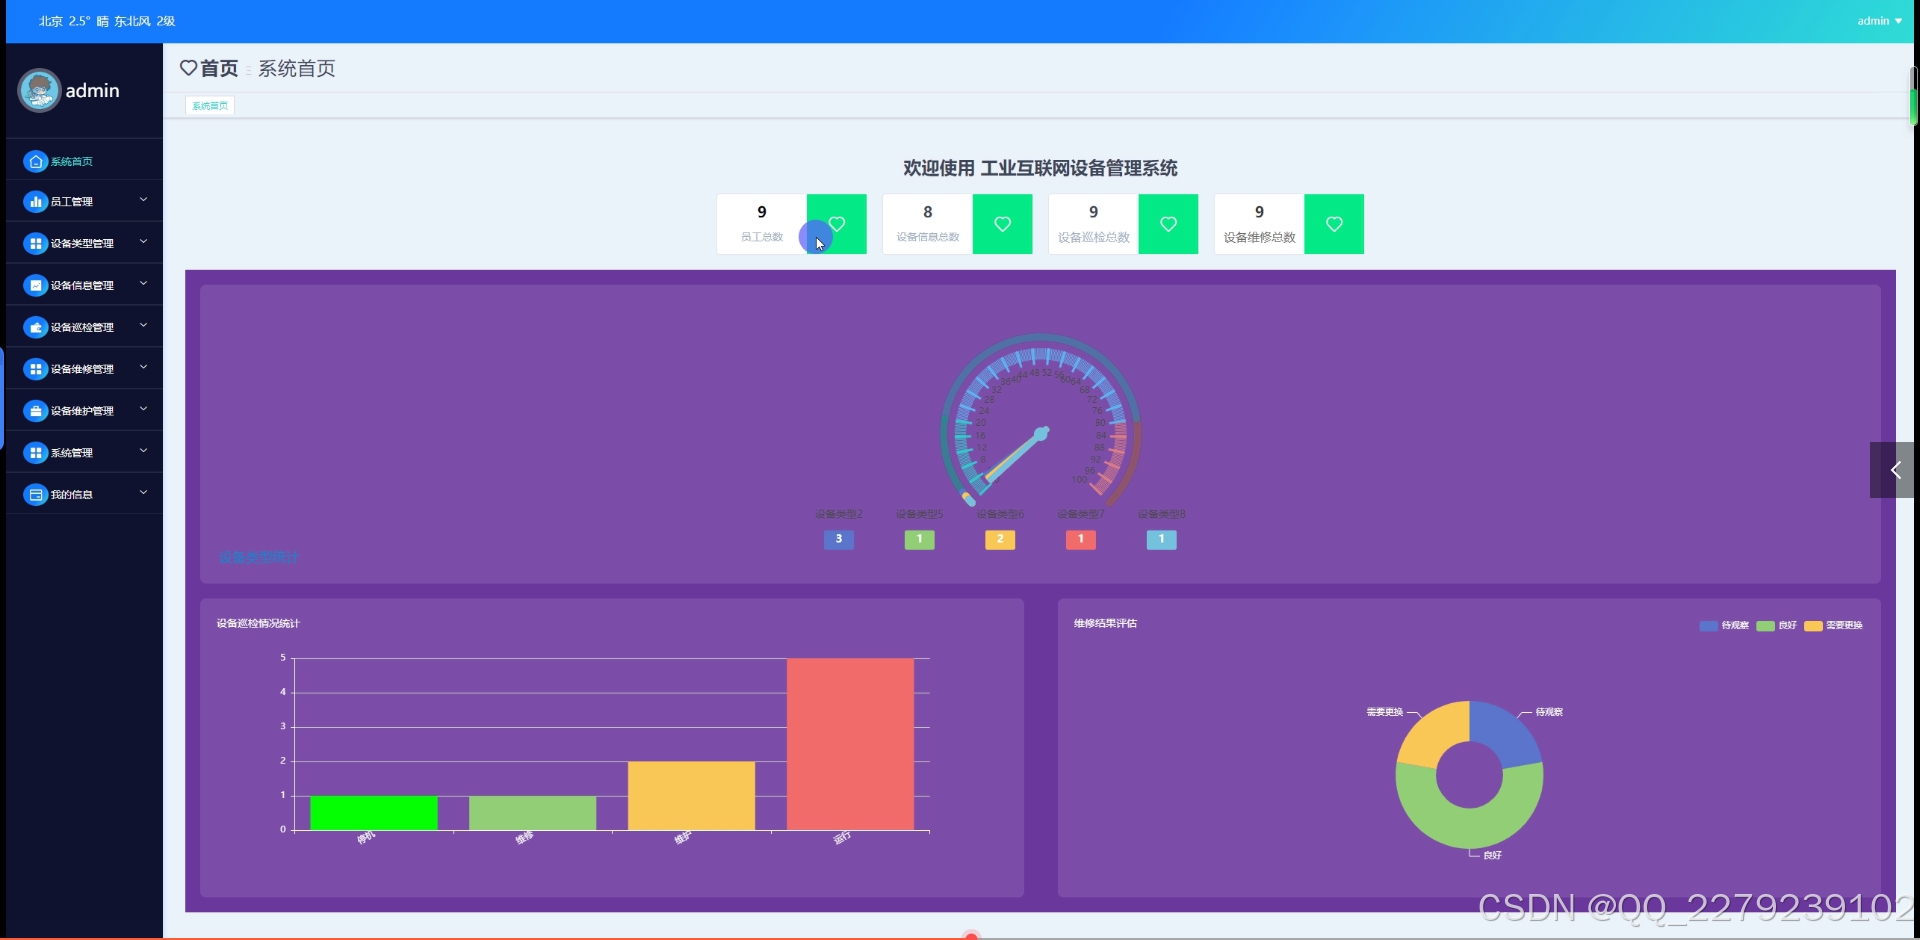Toggle the 设备类型5 green legend badge
Image resolution: width=1920 pixels, height=940 pixels.
pyautogui.click(x=919, y=539)
